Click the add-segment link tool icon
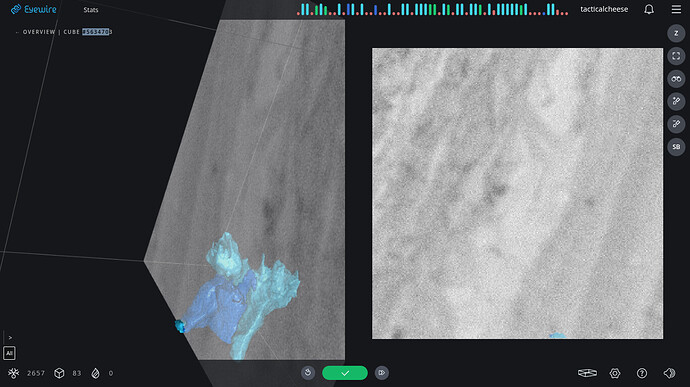690x387 pixels. pos(676,101)
